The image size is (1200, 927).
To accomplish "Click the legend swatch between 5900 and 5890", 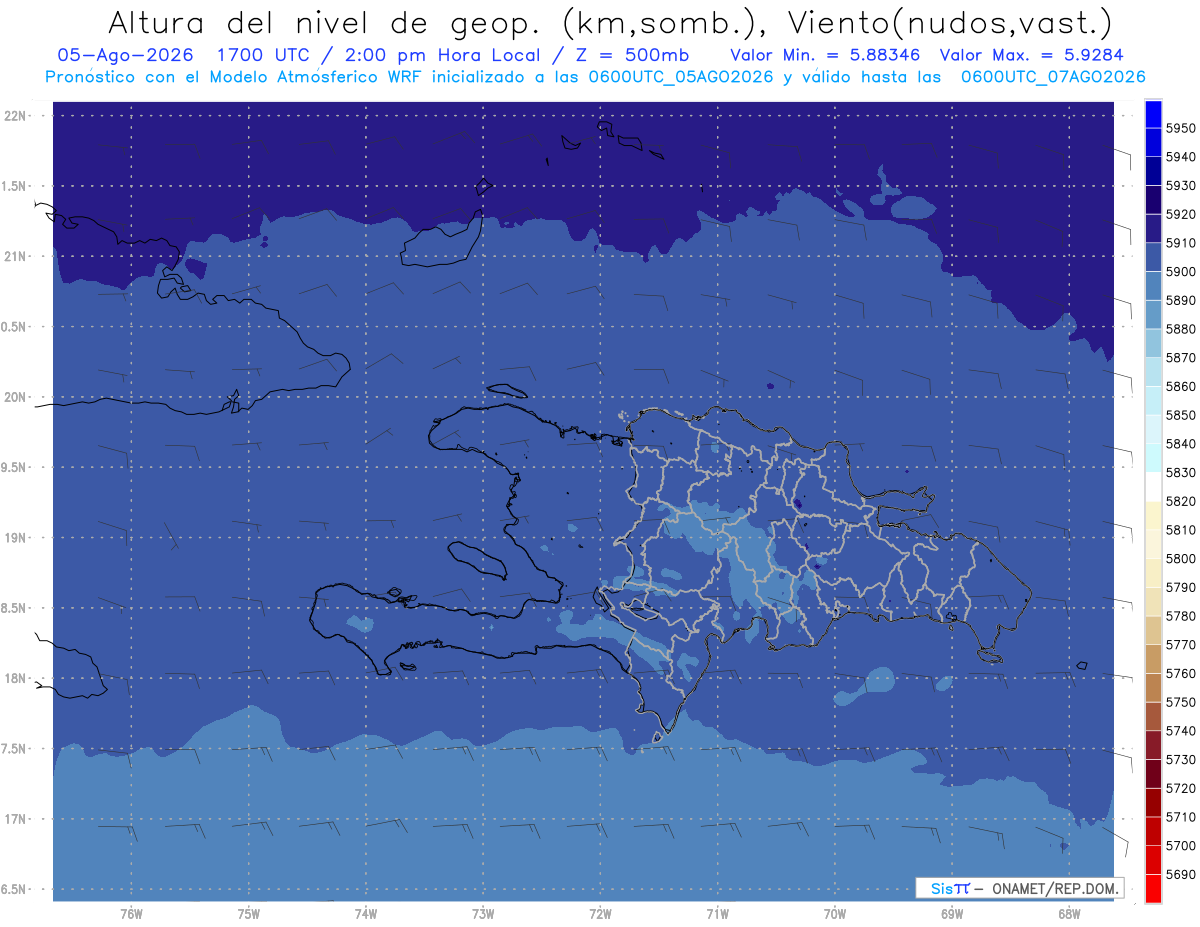I will click(x=1152, y=286).
